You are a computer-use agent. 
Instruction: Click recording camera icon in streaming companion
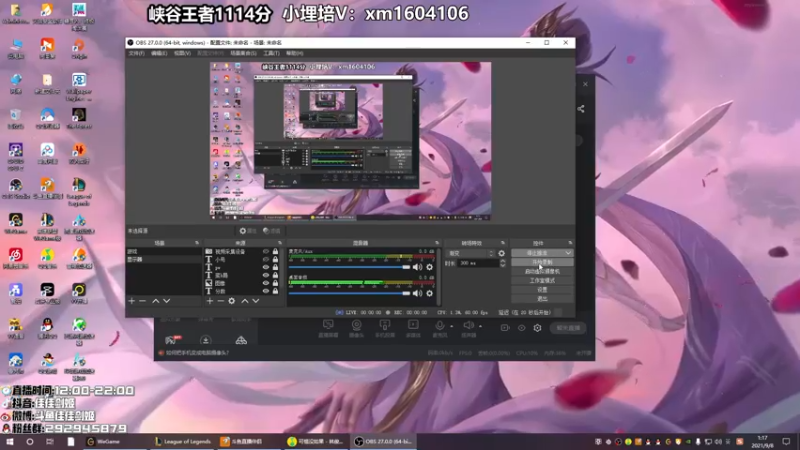tap(505, 328)
